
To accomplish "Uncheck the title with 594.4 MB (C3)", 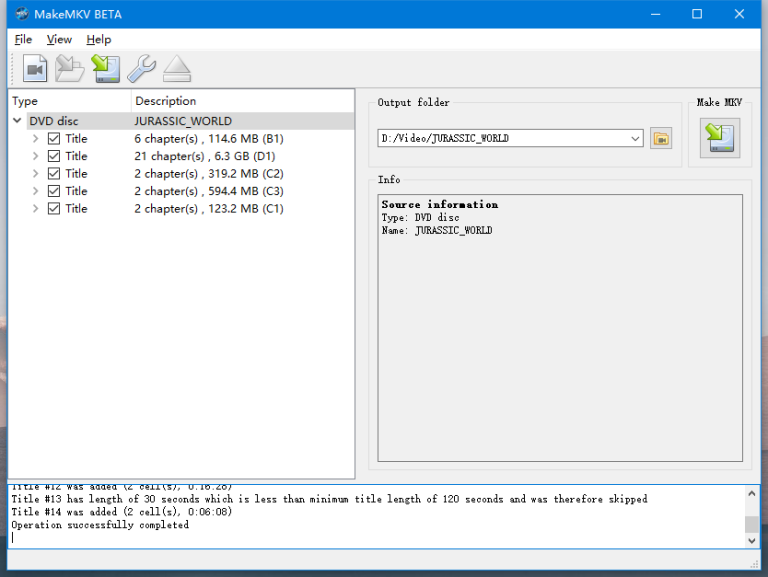I will tap(54, 191).
